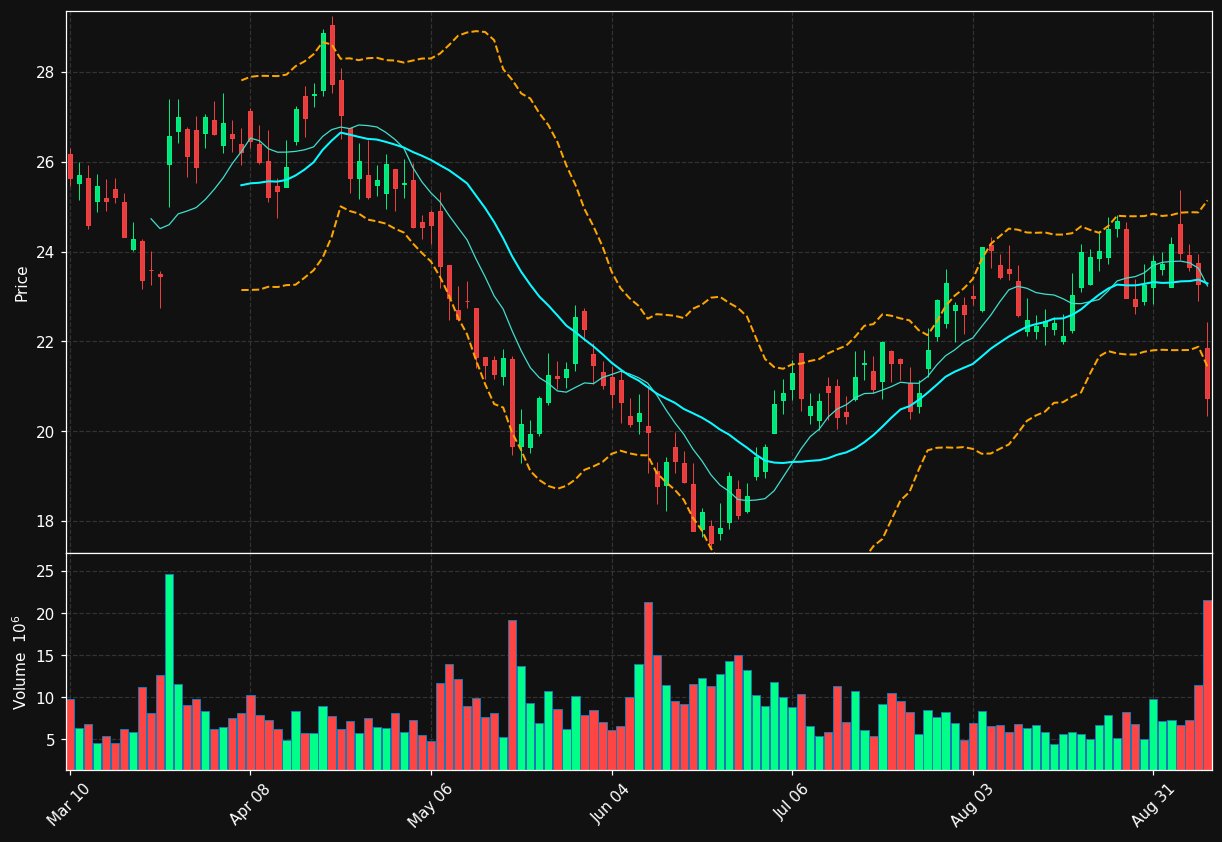Click the Mar 10 date label
Screen dimensions: 1222x842
(x=68, y=804)
